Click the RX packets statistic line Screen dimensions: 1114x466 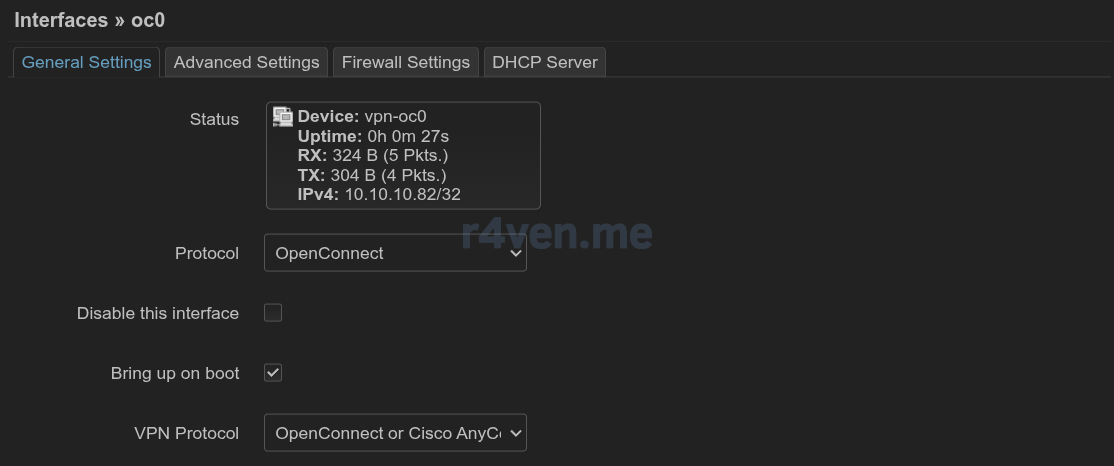tap(373, 156)
